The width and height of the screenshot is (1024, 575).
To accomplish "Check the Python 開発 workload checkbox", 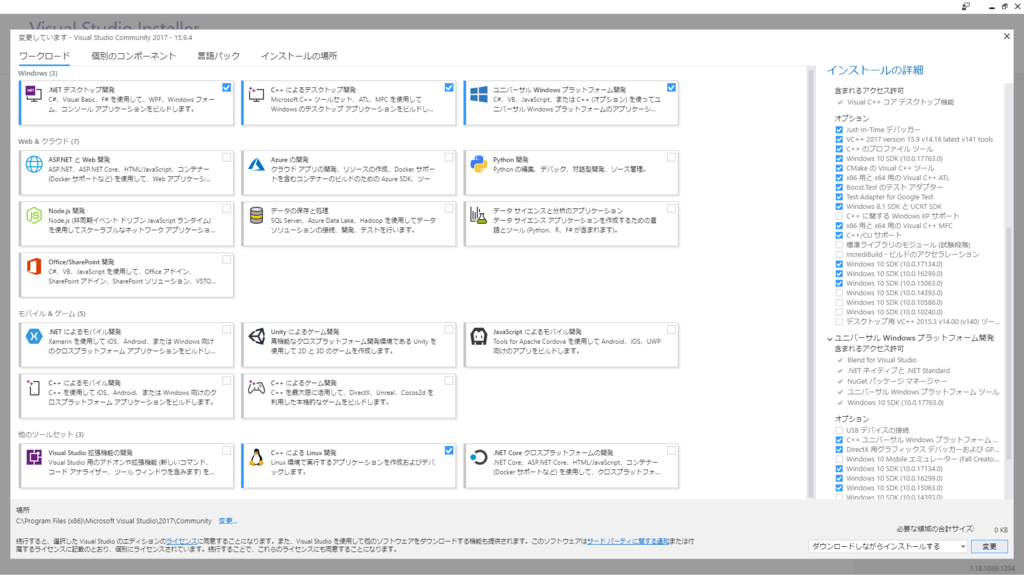I will (x=671, y=157).
